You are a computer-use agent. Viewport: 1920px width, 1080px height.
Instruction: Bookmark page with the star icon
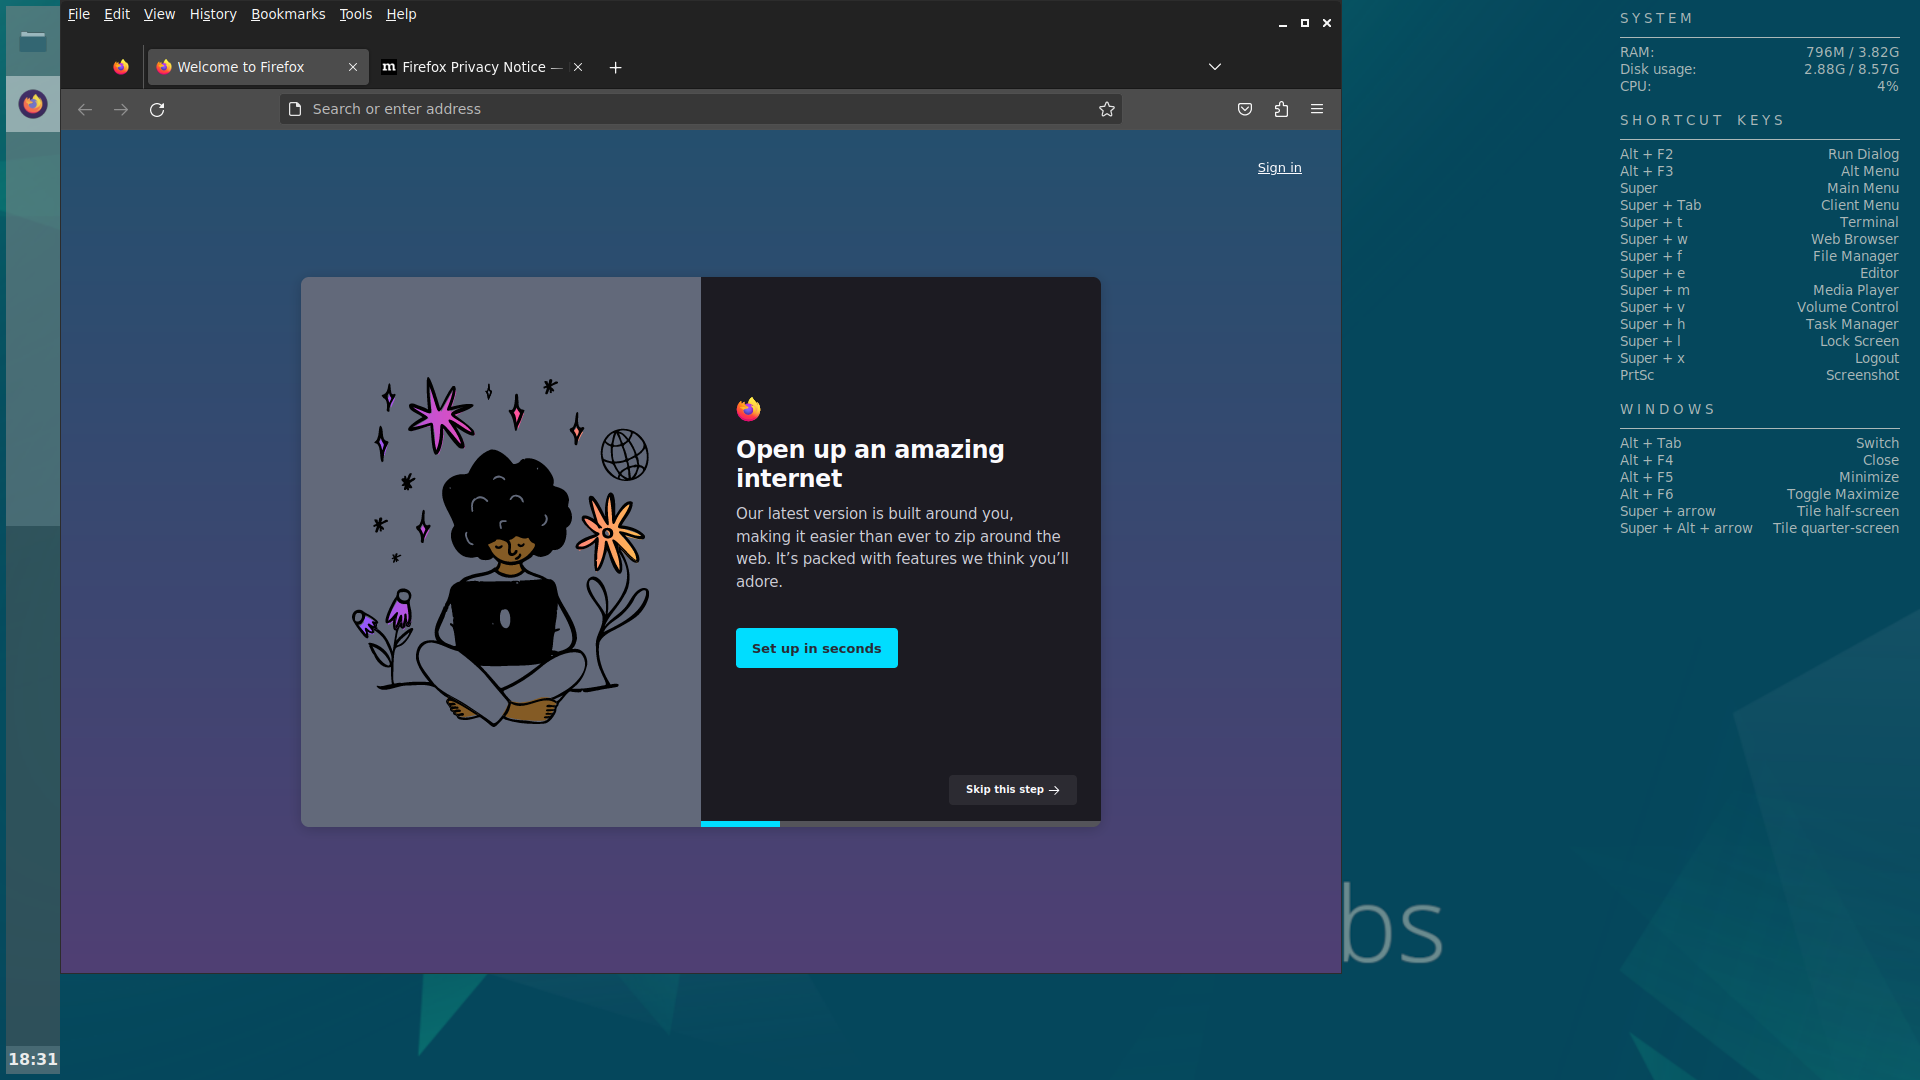pyautogui.click(x=1106, y=110)
